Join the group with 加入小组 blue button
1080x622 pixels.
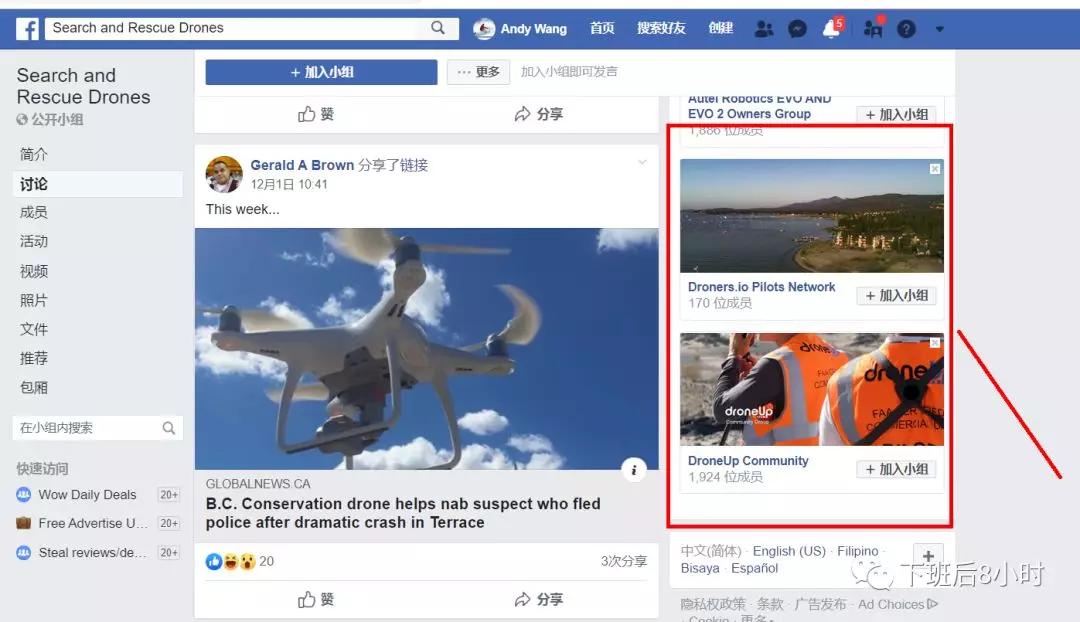click(x=321, y=72)
